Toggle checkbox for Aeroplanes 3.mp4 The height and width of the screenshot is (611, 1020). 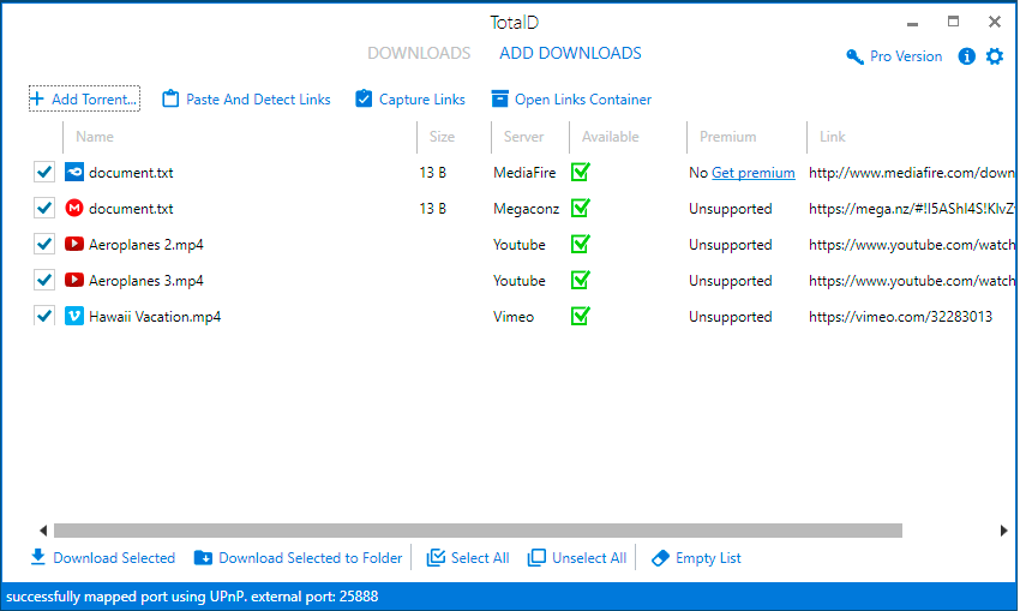tap(44, 280)
